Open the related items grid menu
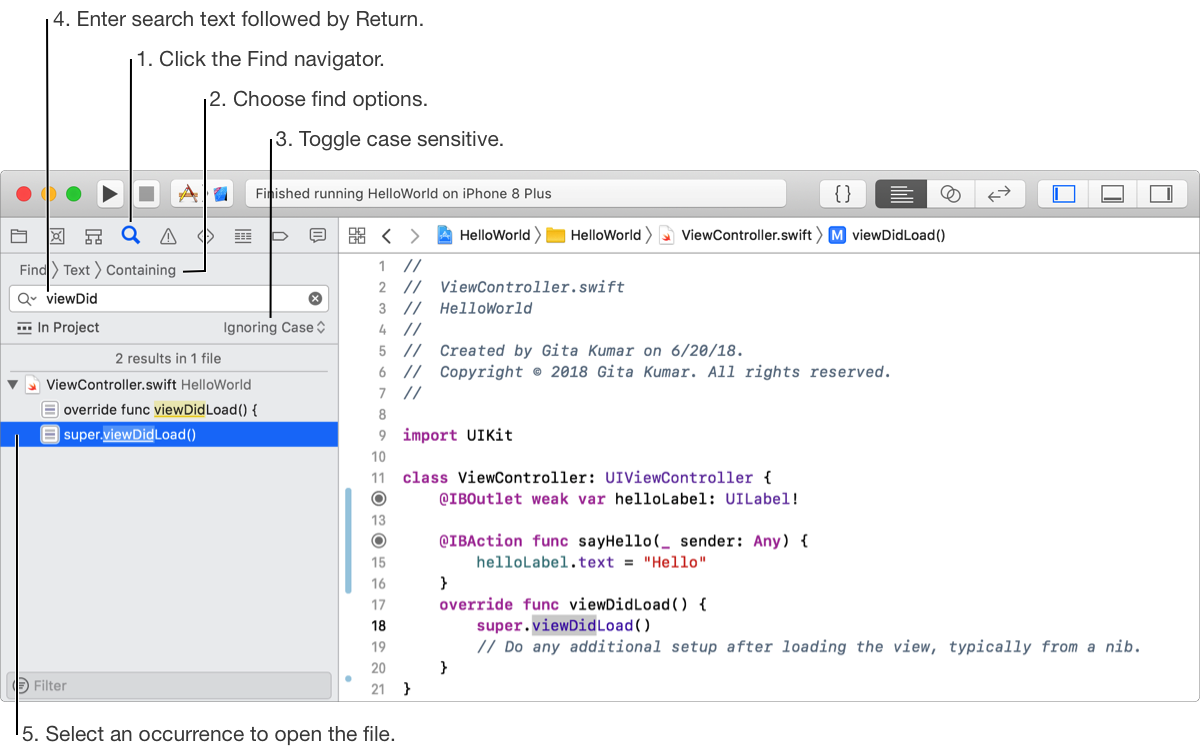Image resolution: width=1200 pixels, height=752 pixels. tap(356, 236)
